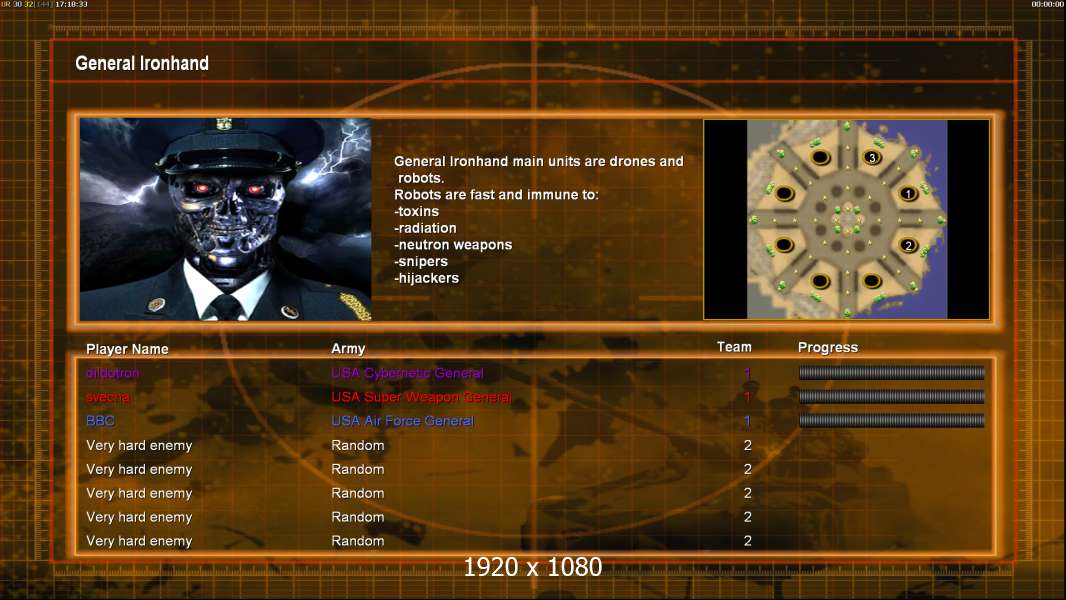
Task: Click the '-snipers' description line
Action: (x=420, y=262)
